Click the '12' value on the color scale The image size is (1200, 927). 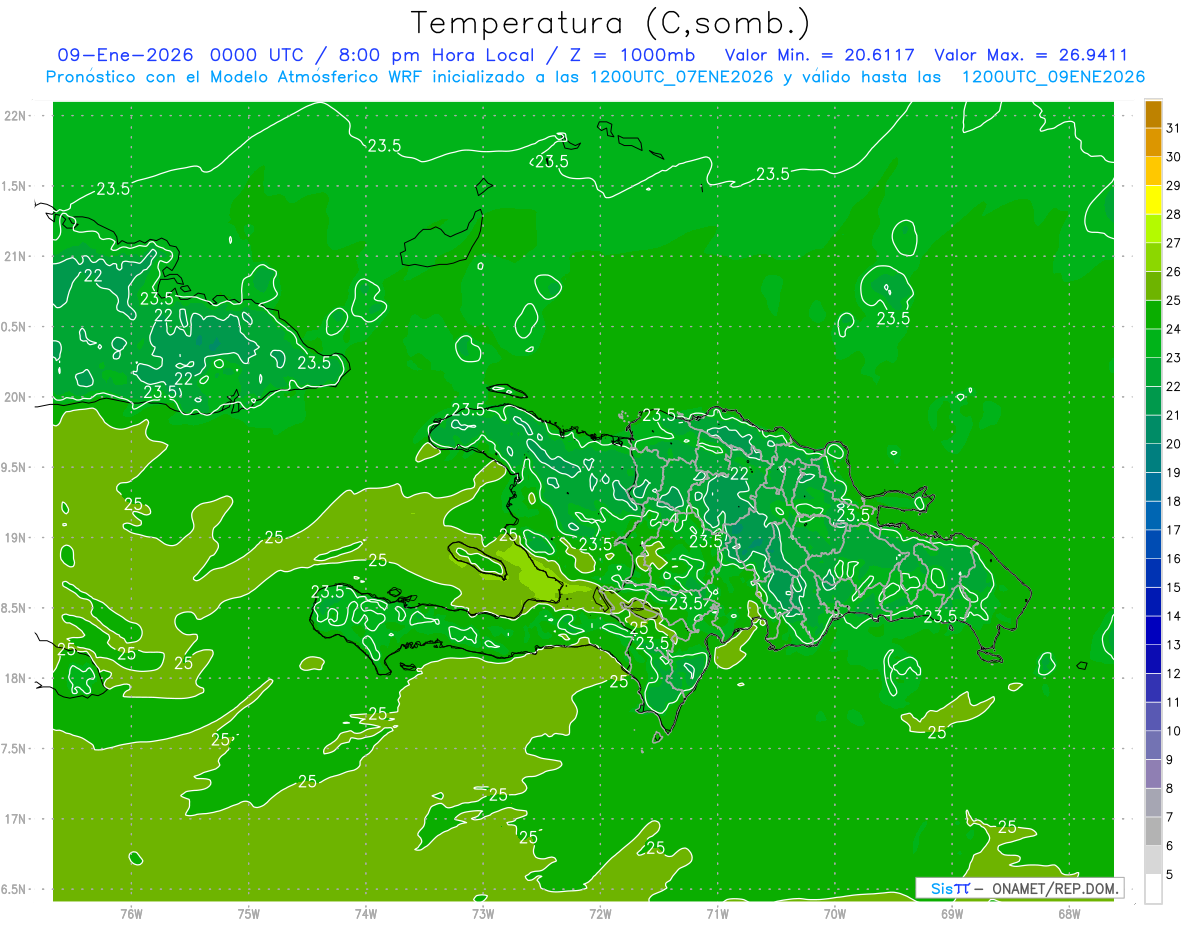pos(1173,673)
